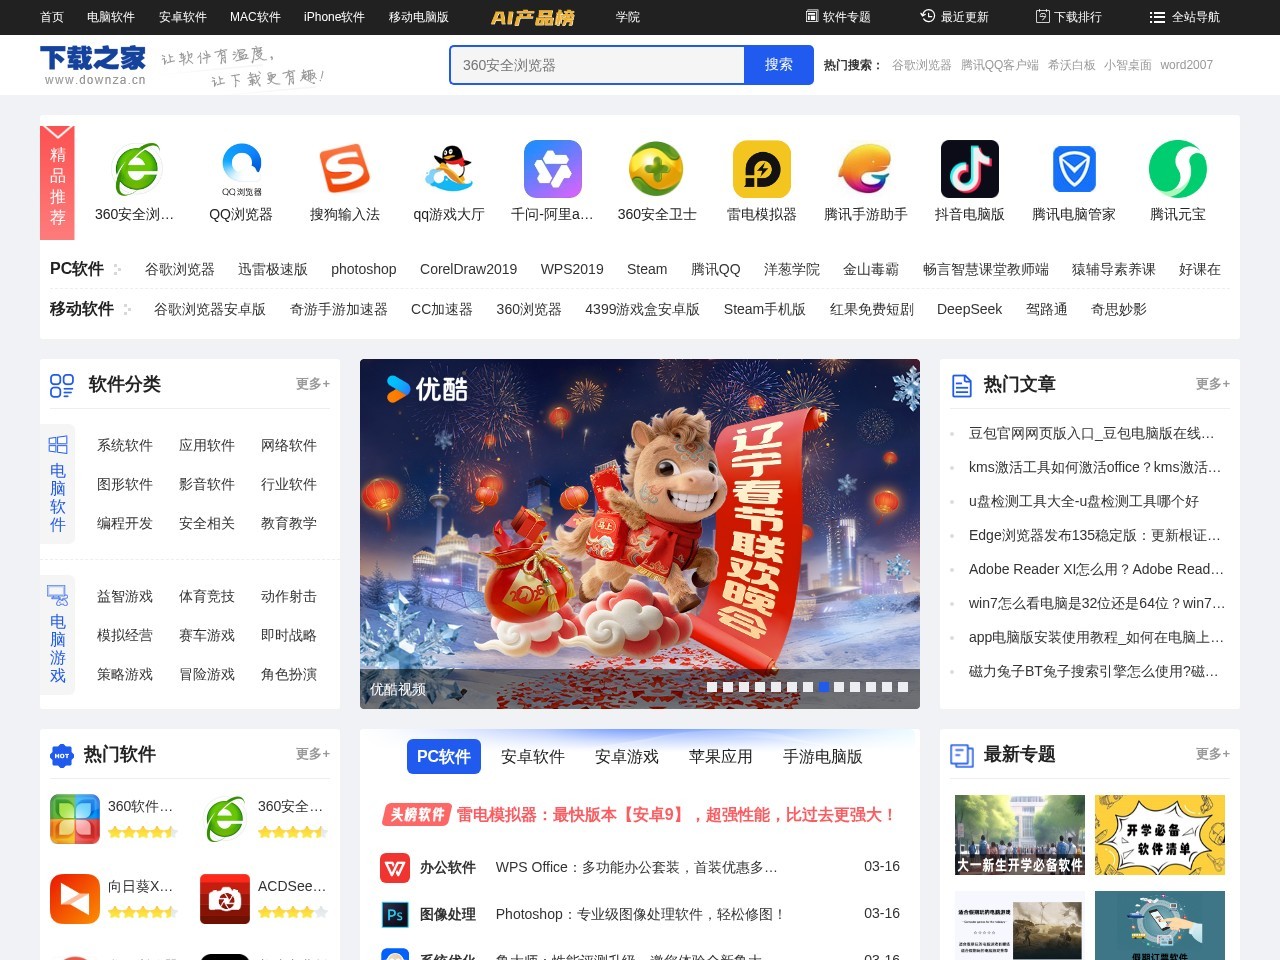Screen dimensions: 1280x960
Task: Switch to the 安卓游戏 tab
Action: click(x=626, y=757)
